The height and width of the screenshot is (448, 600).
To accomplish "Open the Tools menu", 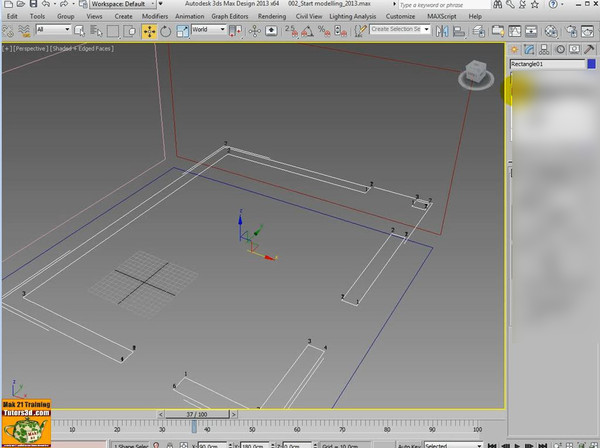I will [x=38, y=16].
